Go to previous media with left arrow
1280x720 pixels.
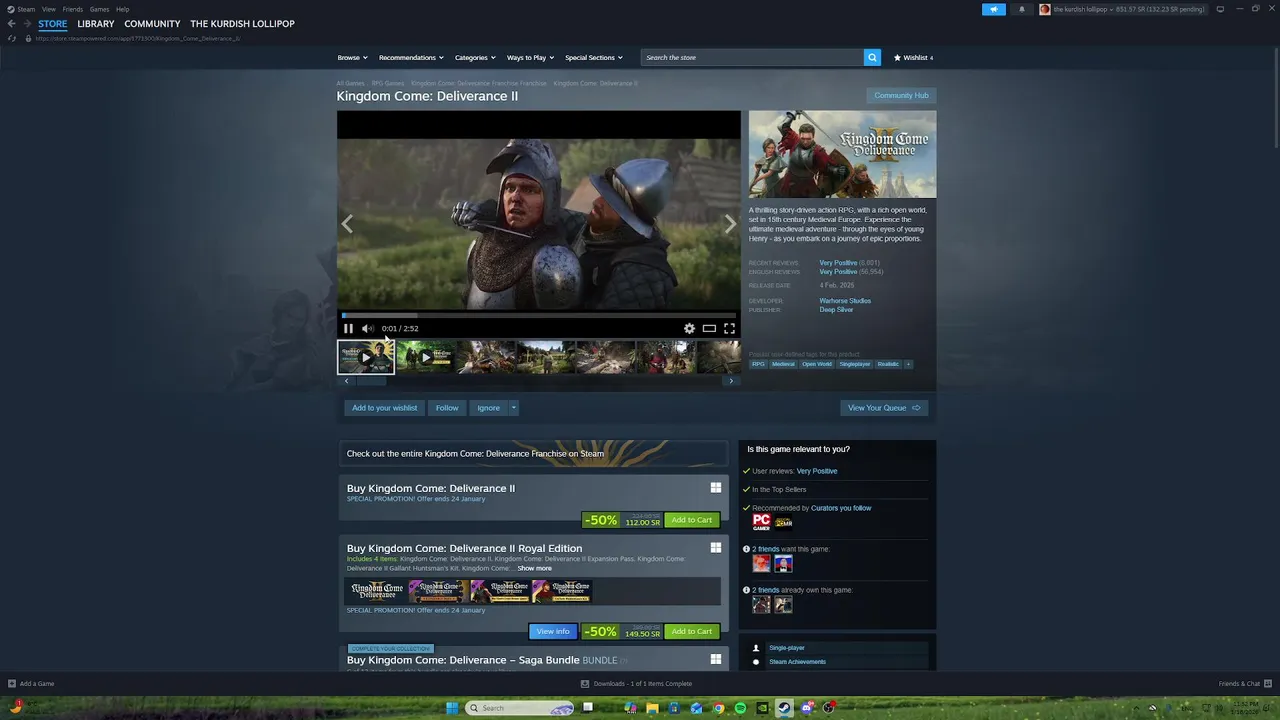click(347, 224)
